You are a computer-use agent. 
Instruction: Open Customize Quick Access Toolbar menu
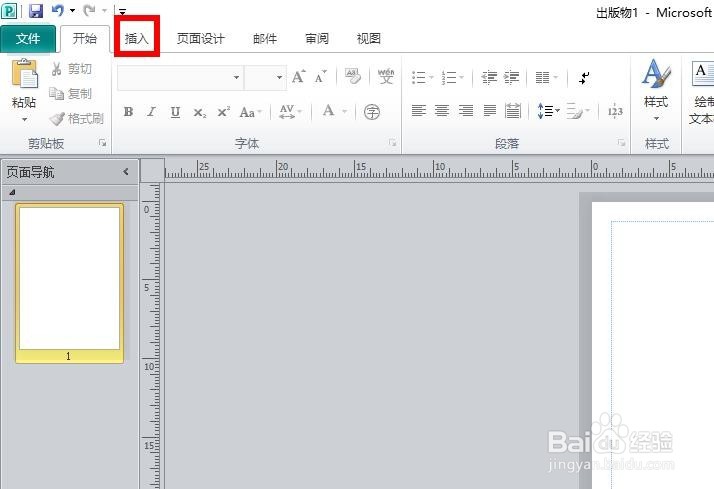coord(122,11)
